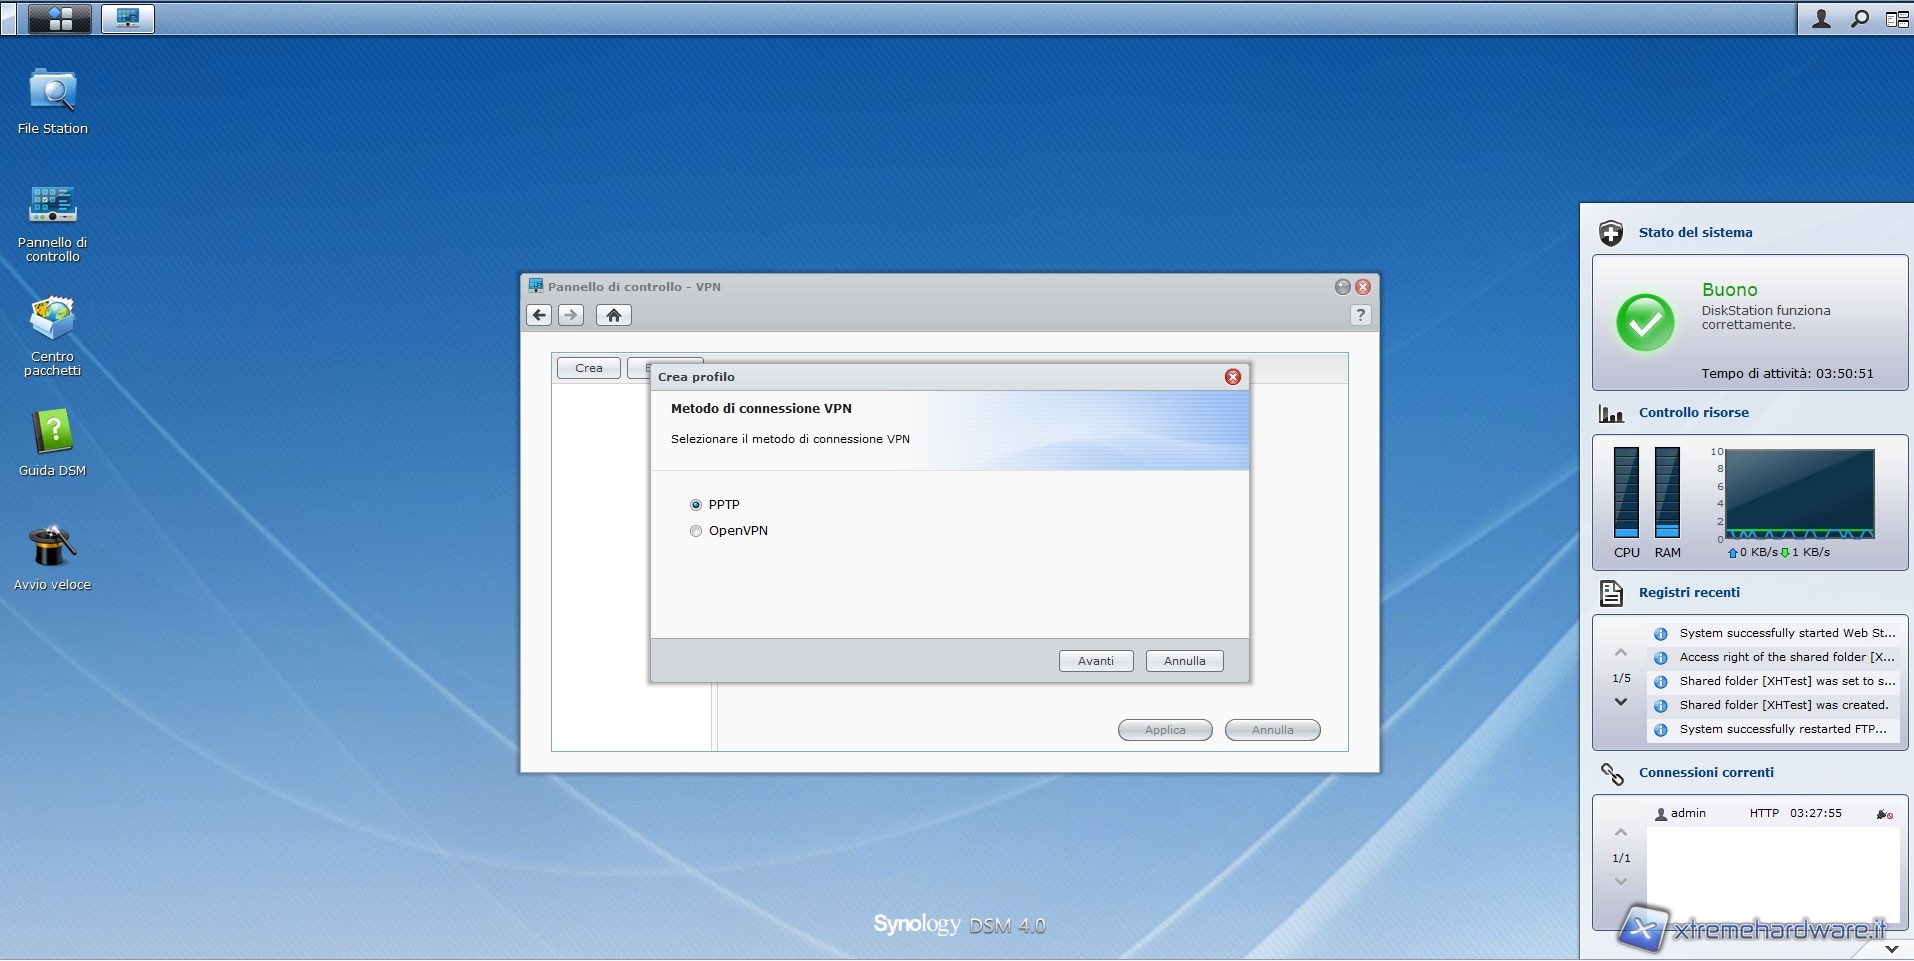Launch Centro pacchetti from desktop
Screen dimensions: 1914x961
click(x=52, y=320)
